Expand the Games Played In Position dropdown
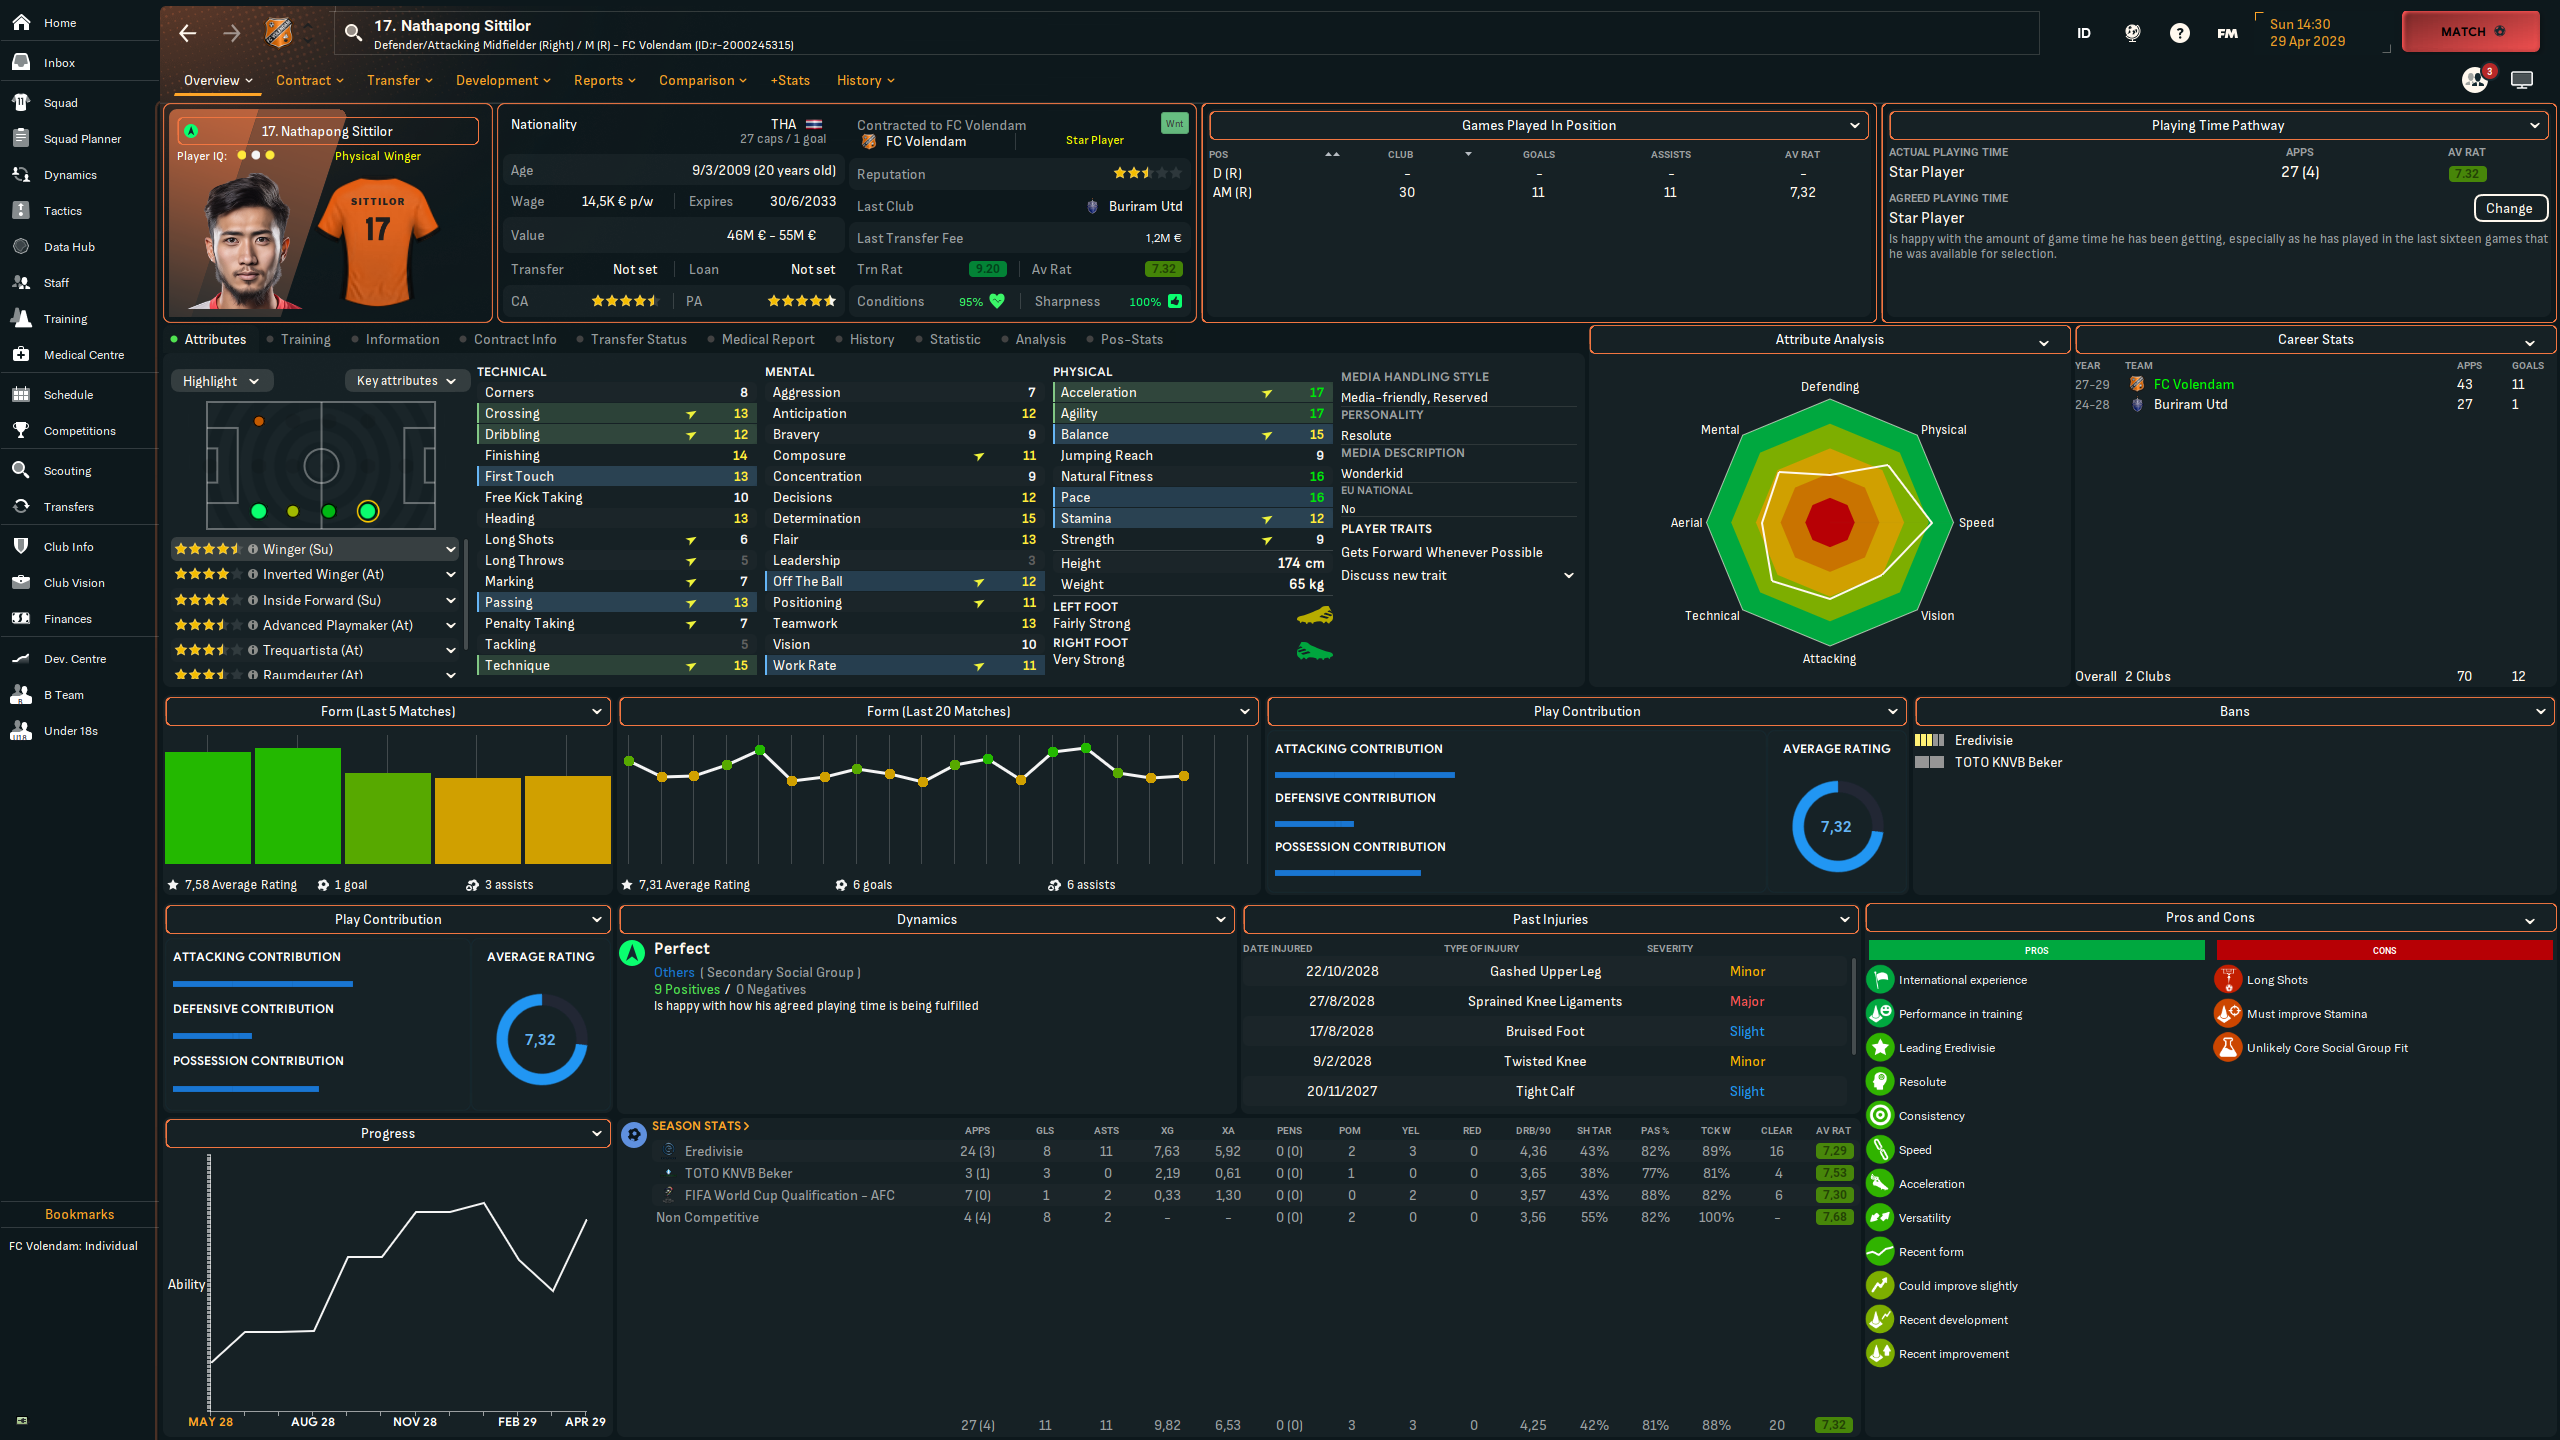 tap(1854, 125)
